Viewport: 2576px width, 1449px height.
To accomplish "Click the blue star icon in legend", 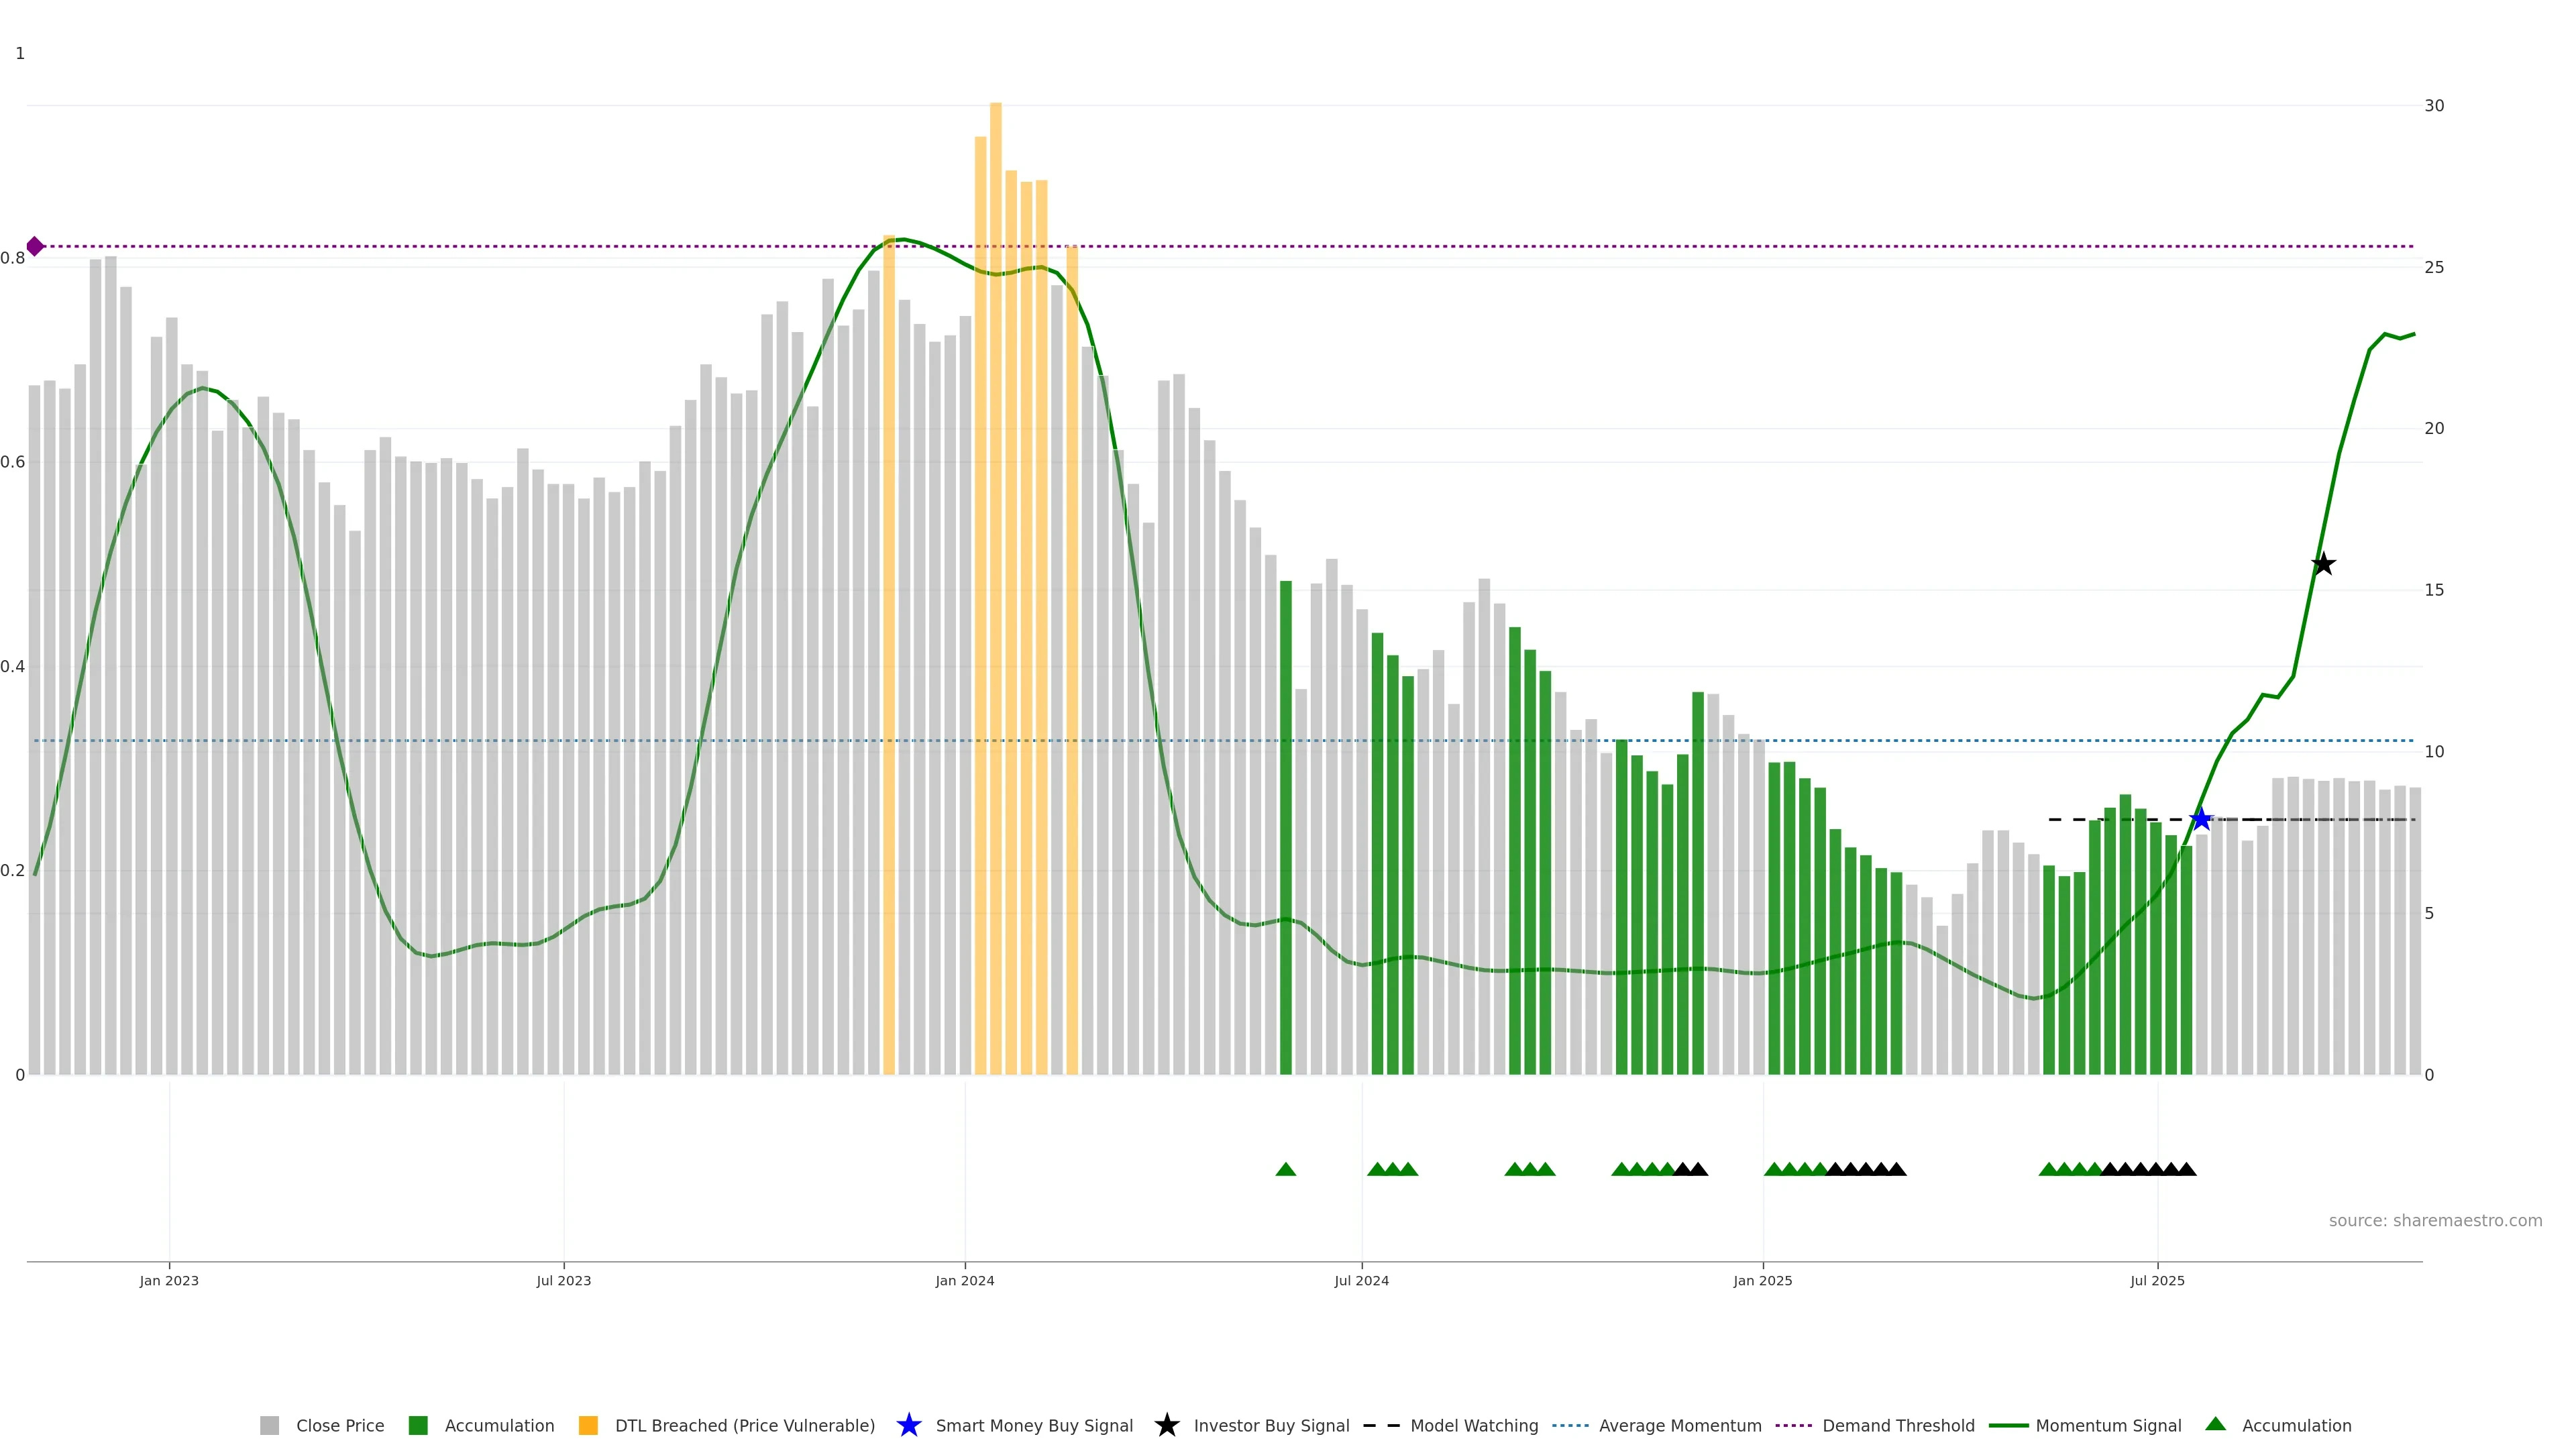I will tap(908, 1425).
